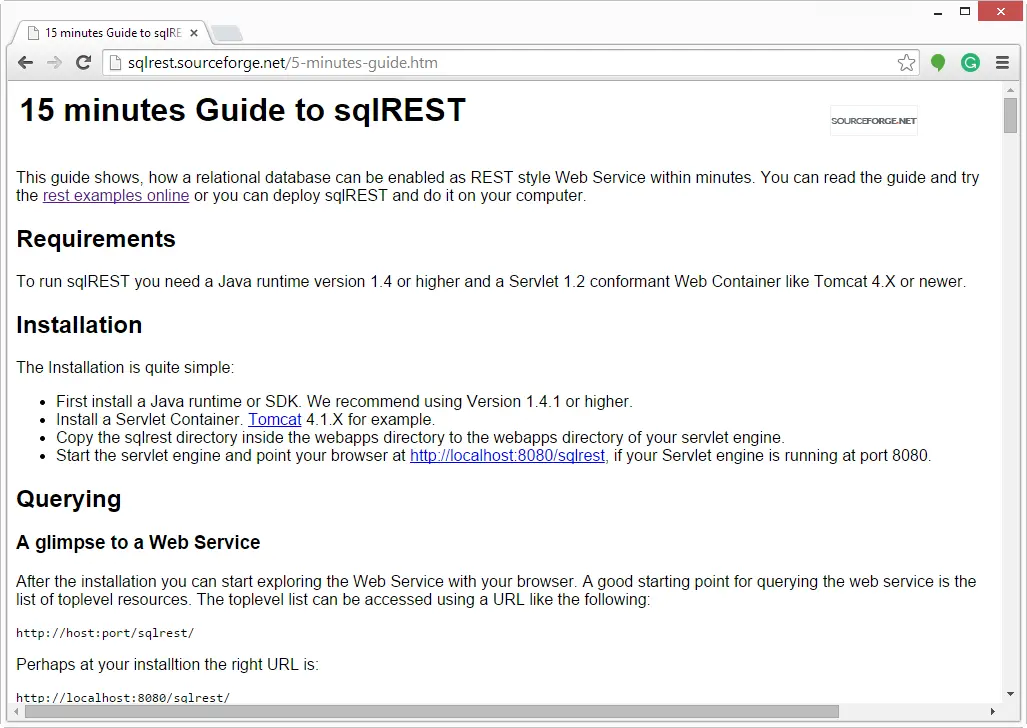This screenshot has height=728, width=1027.
Task: Click the horizontal scrollbar right arrow
Action: (993, 712)
